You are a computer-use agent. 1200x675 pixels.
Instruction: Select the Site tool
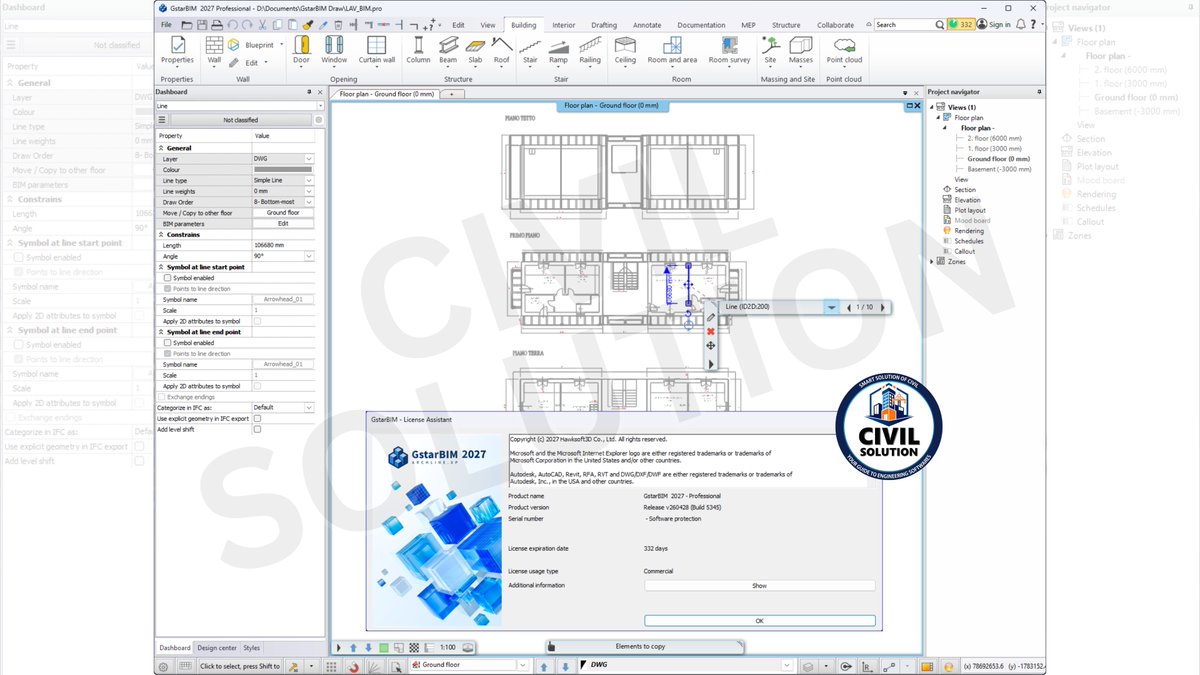[x=770, y=50]
